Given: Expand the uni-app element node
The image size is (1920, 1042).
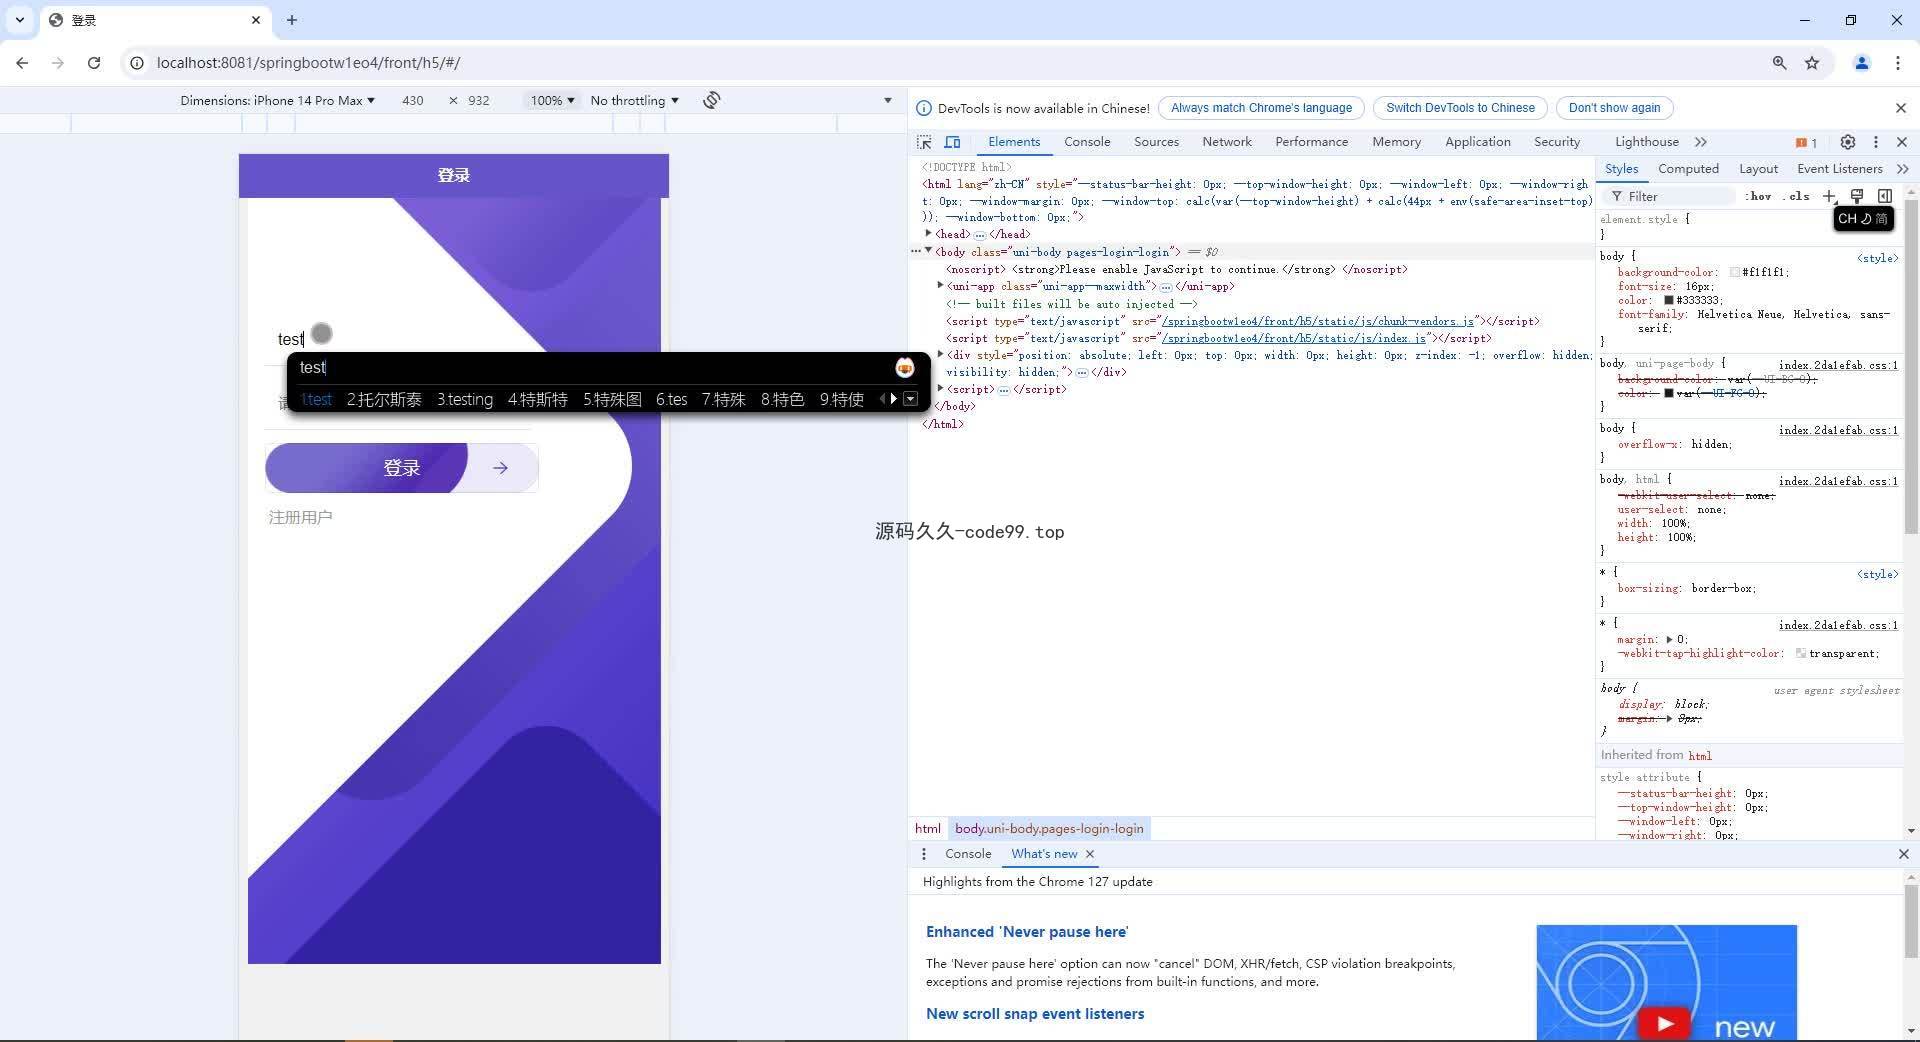Looking at the screenshot, I should 940,285.
